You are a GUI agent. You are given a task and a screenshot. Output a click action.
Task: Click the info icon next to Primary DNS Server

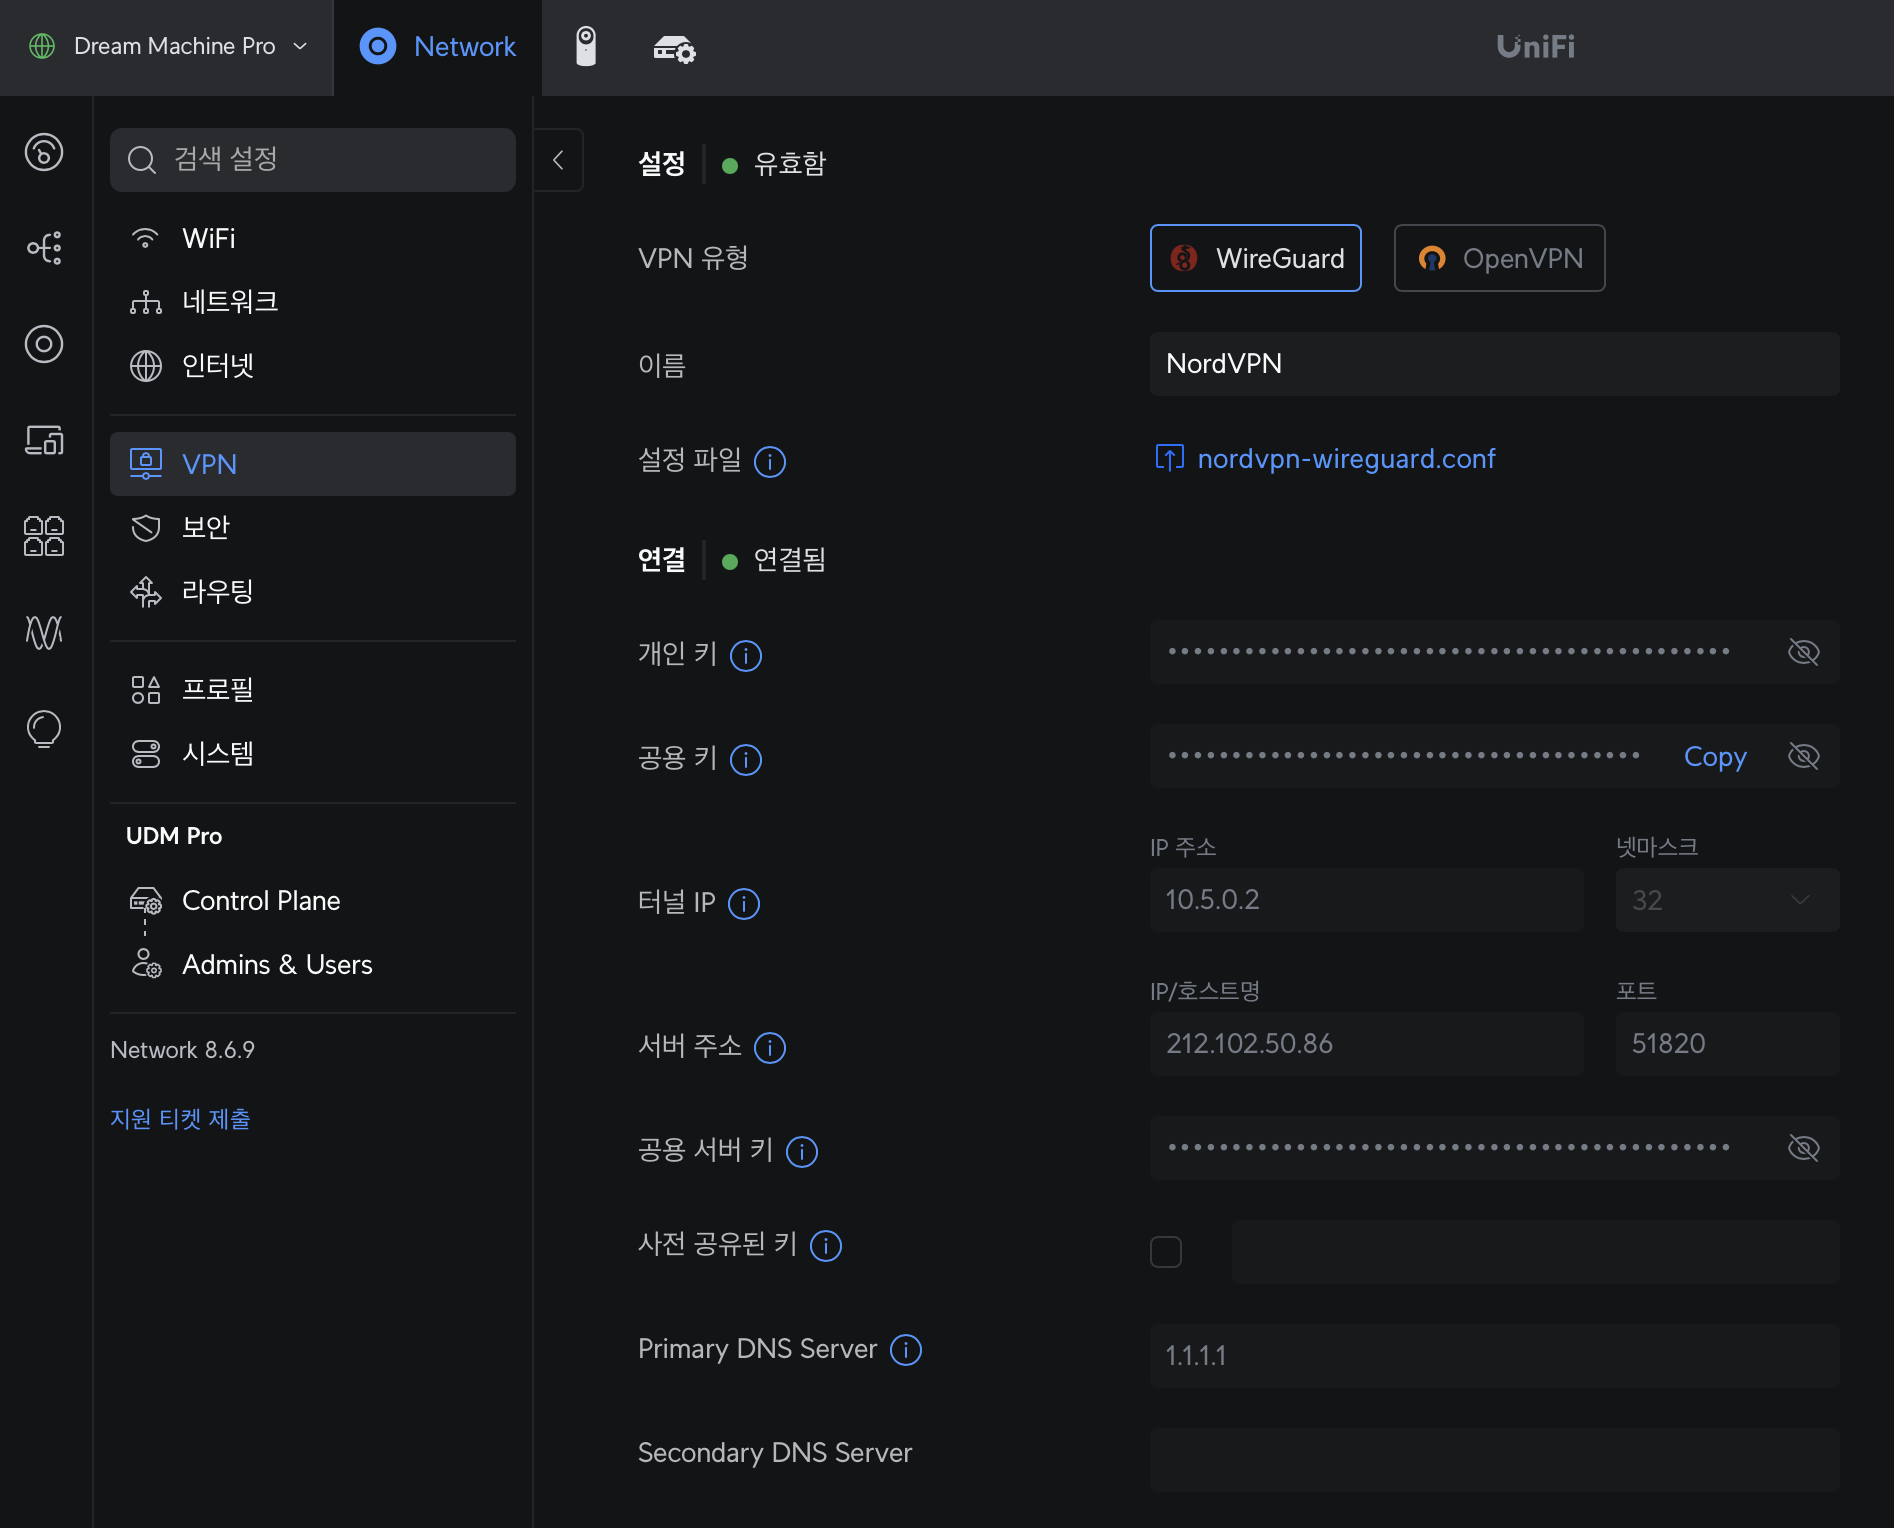click(x=906, y=1350)
